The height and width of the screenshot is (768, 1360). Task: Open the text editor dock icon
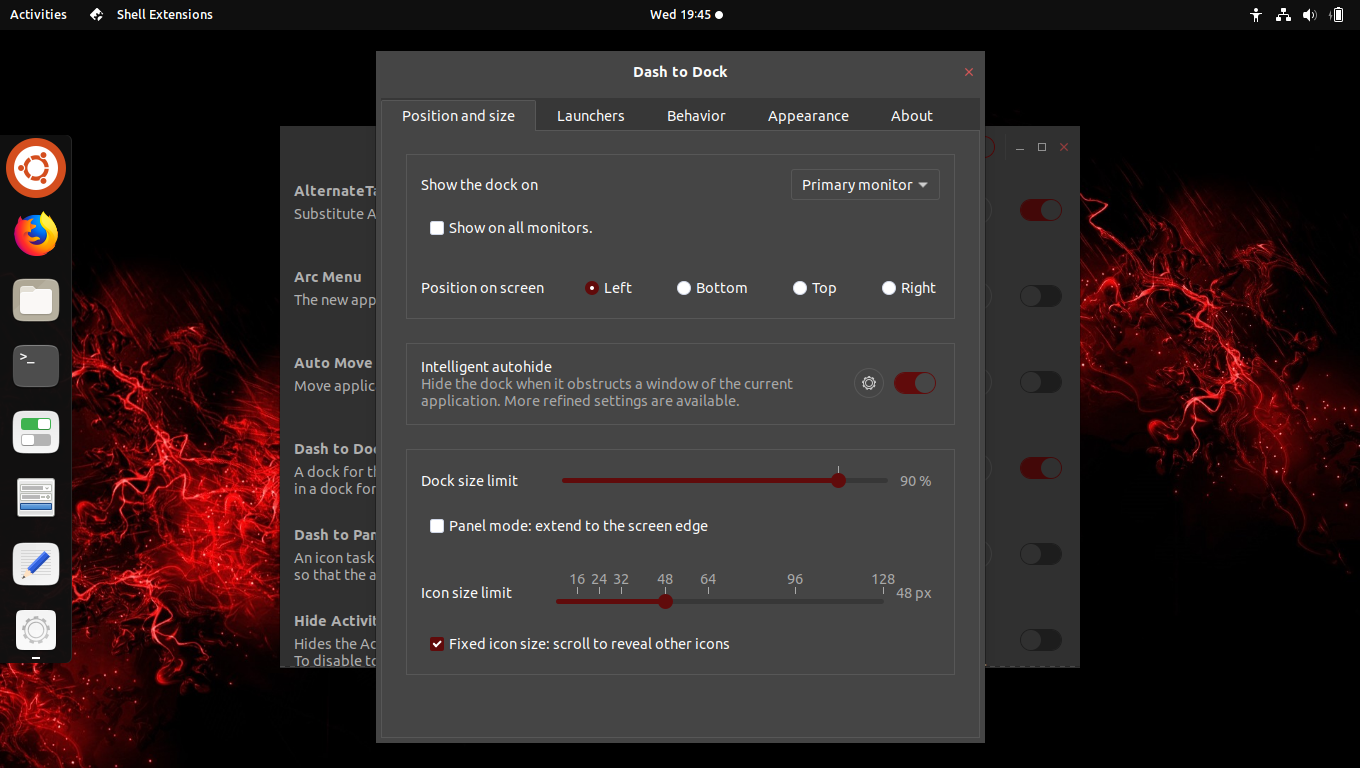click(x=36, y=564)
